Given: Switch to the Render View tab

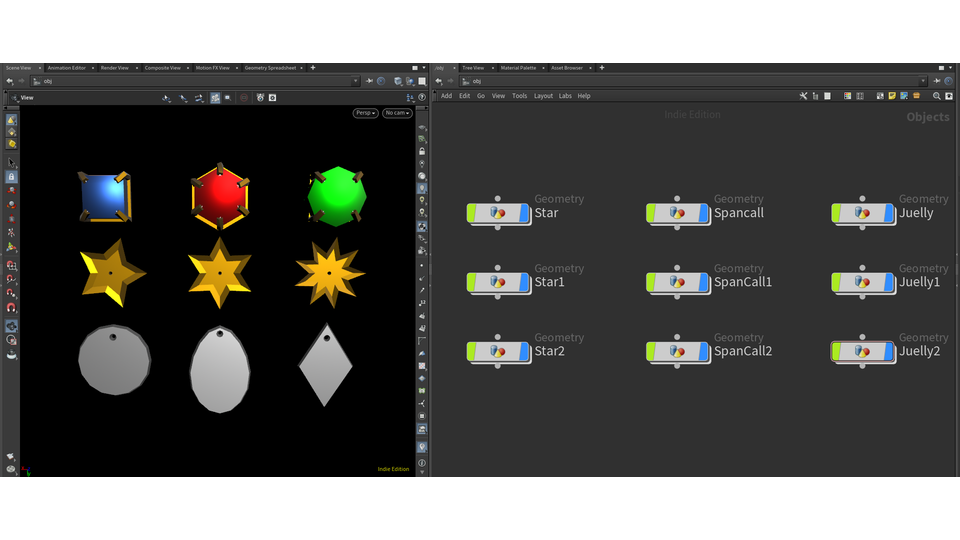Looking at the screenshot, I should pyautogui.click(x=114, y=68).
